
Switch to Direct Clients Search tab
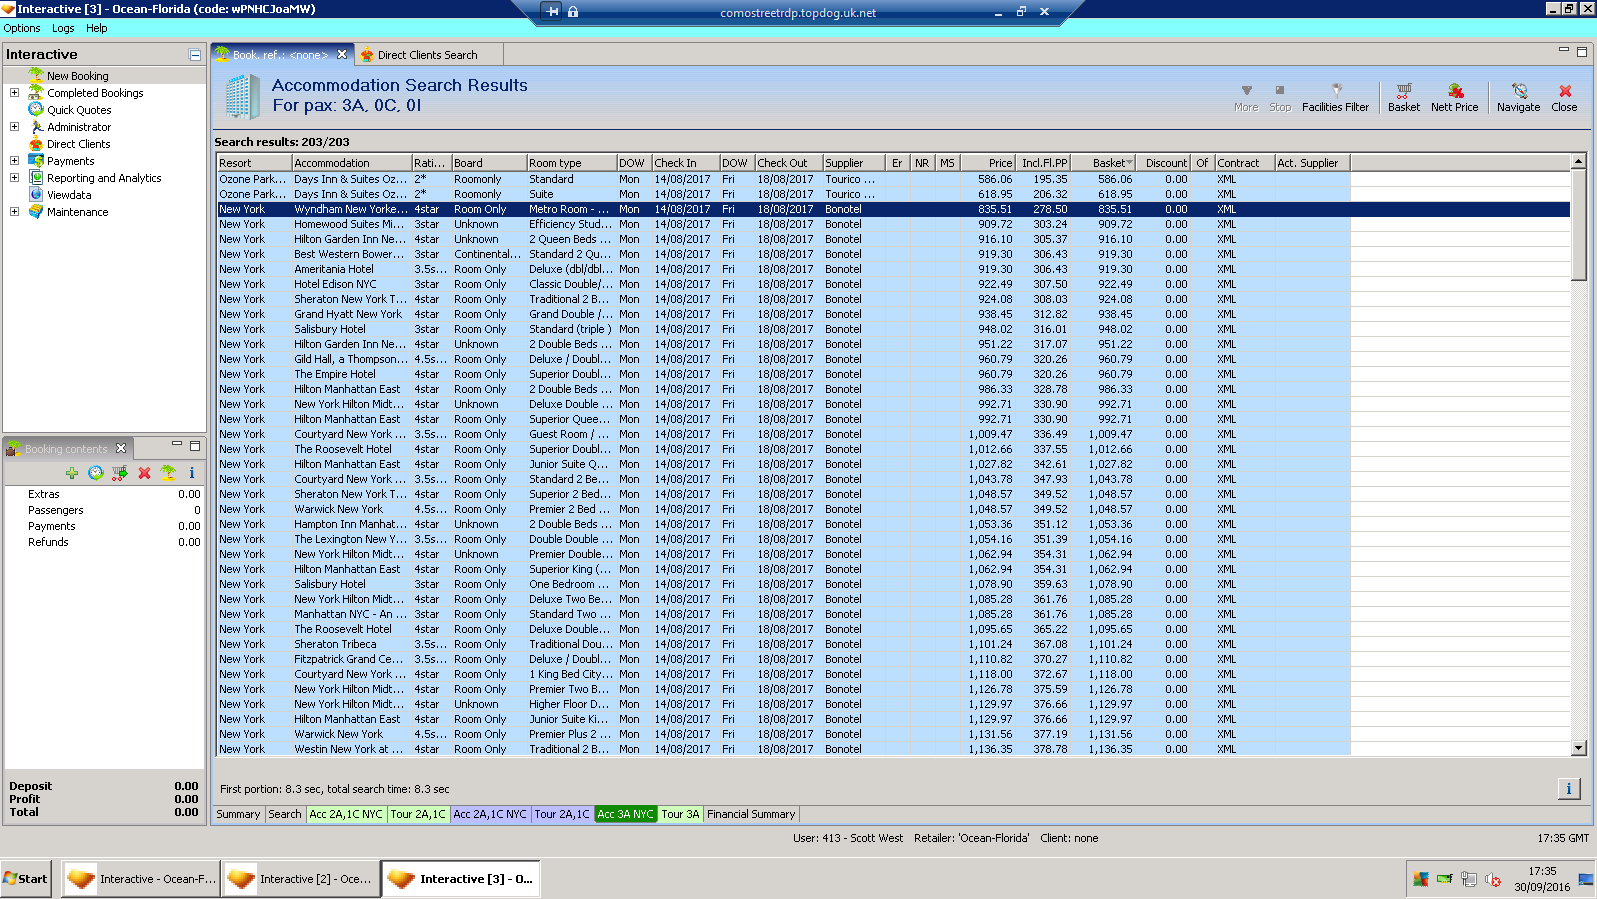click(427, 55)
